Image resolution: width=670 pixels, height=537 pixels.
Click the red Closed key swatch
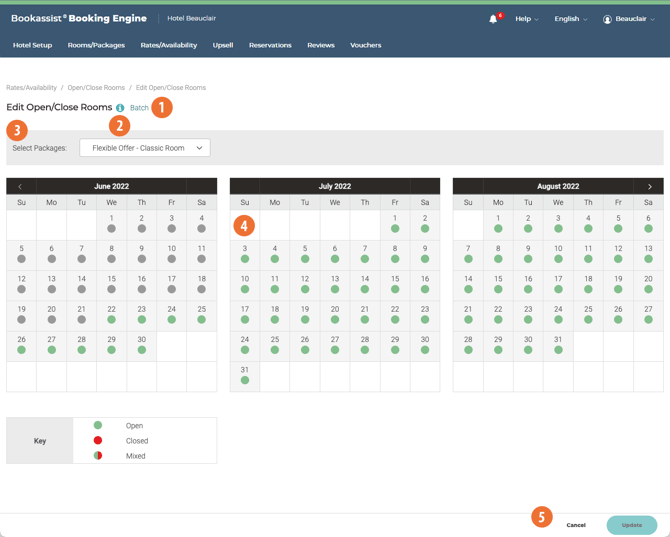click(x=98, y=440)
